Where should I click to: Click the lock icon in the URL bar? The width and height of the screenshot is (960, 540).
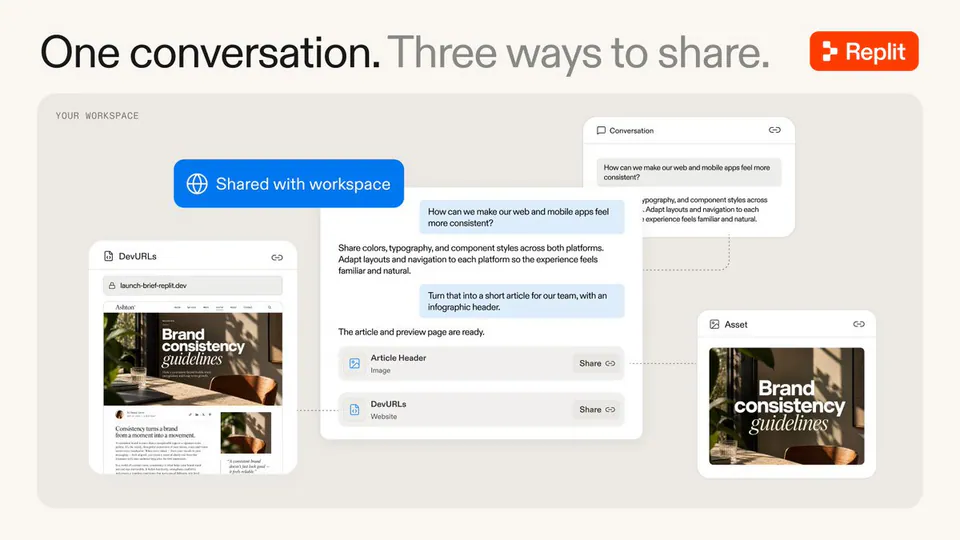tap(112, 285)
